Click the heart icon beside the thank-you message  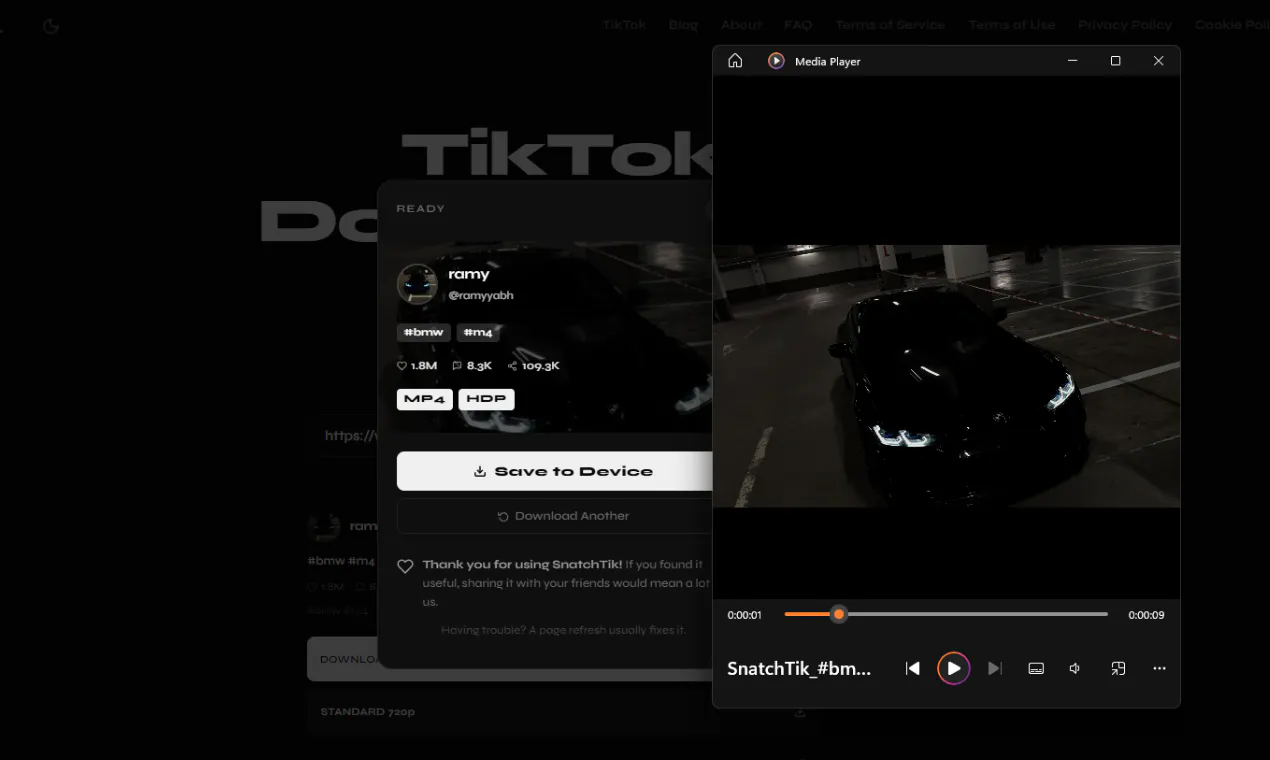pos(405,566)
